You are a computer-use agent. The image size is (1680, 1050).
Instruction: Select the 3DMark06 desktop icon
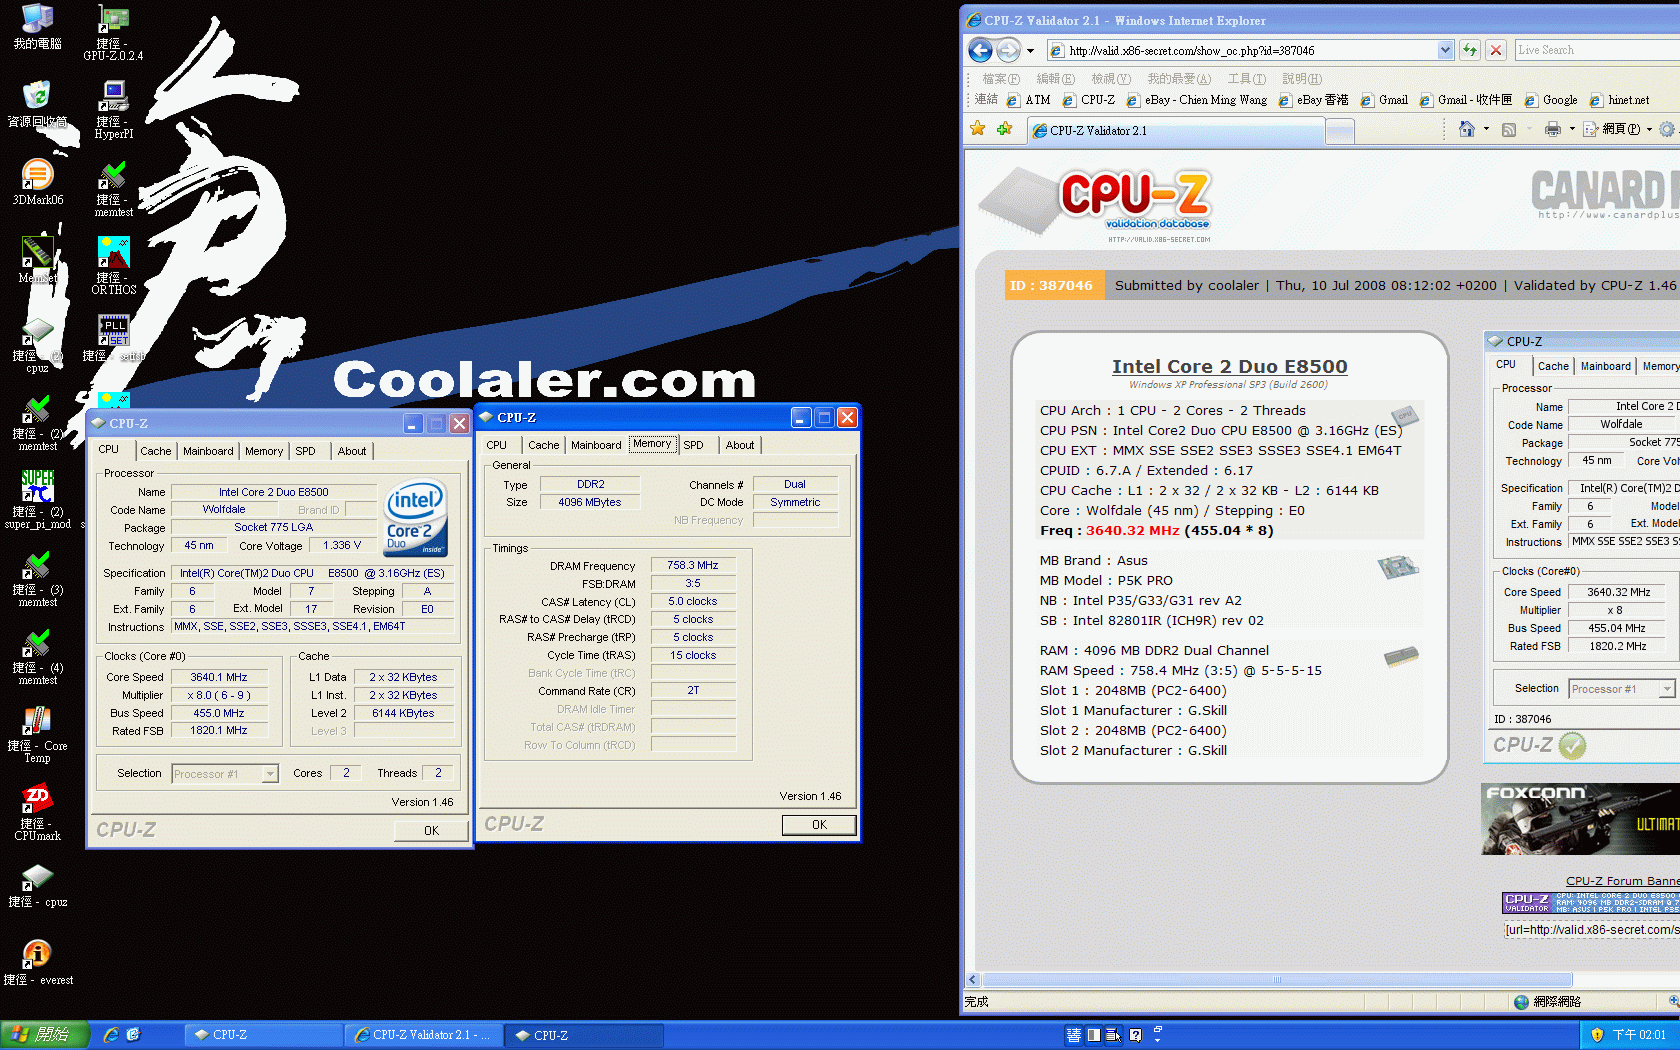click(x=37, y=183)
